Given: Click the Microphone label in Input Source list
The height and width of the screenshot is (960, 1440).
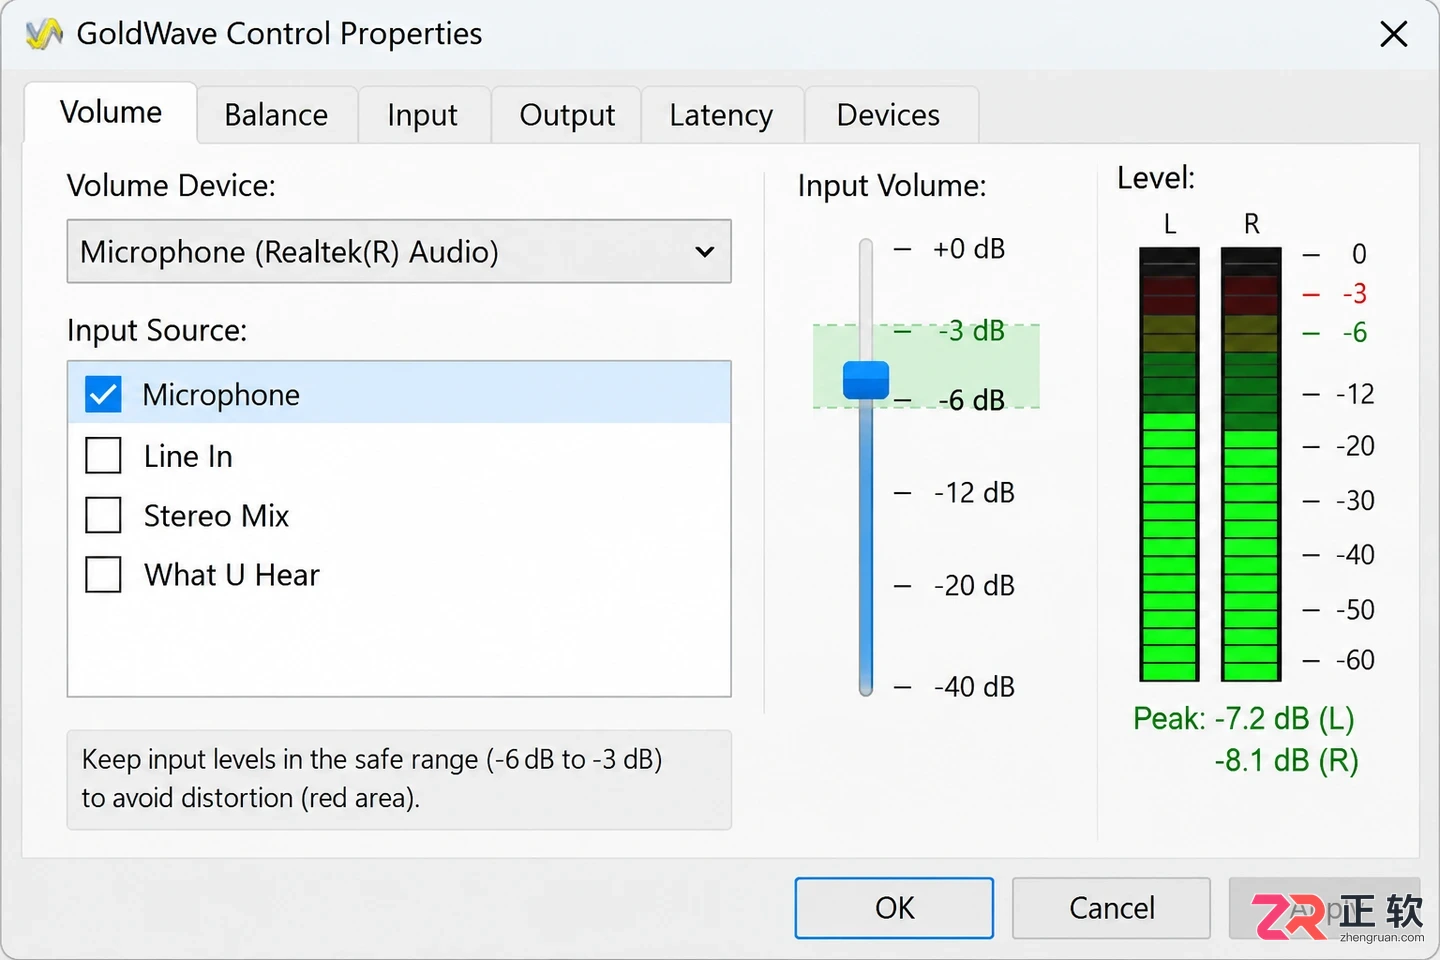Looking at the screenshot, I should click(x=221, y=395).
